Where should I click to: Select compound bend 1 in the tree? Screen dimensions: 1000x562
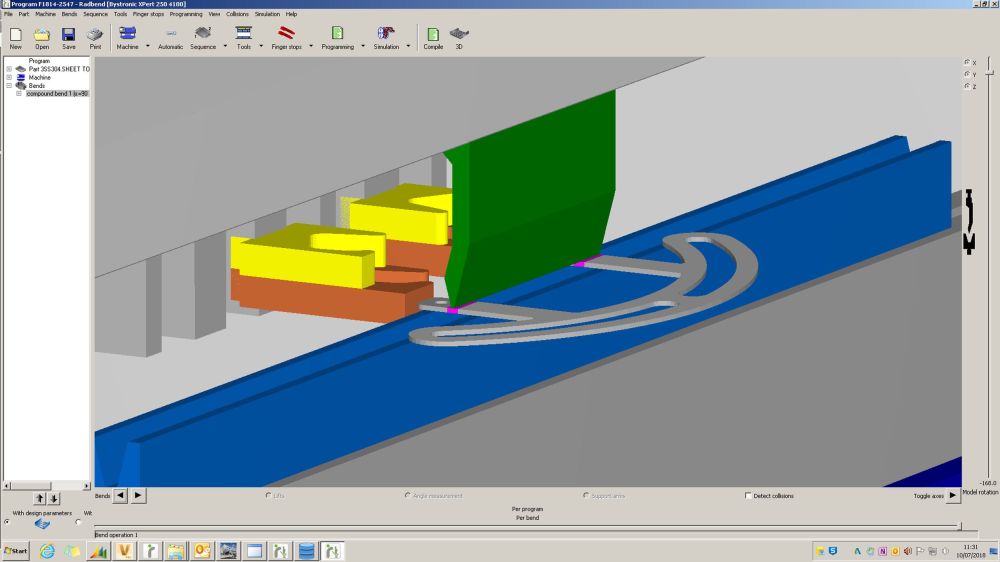tap(57, 93)
